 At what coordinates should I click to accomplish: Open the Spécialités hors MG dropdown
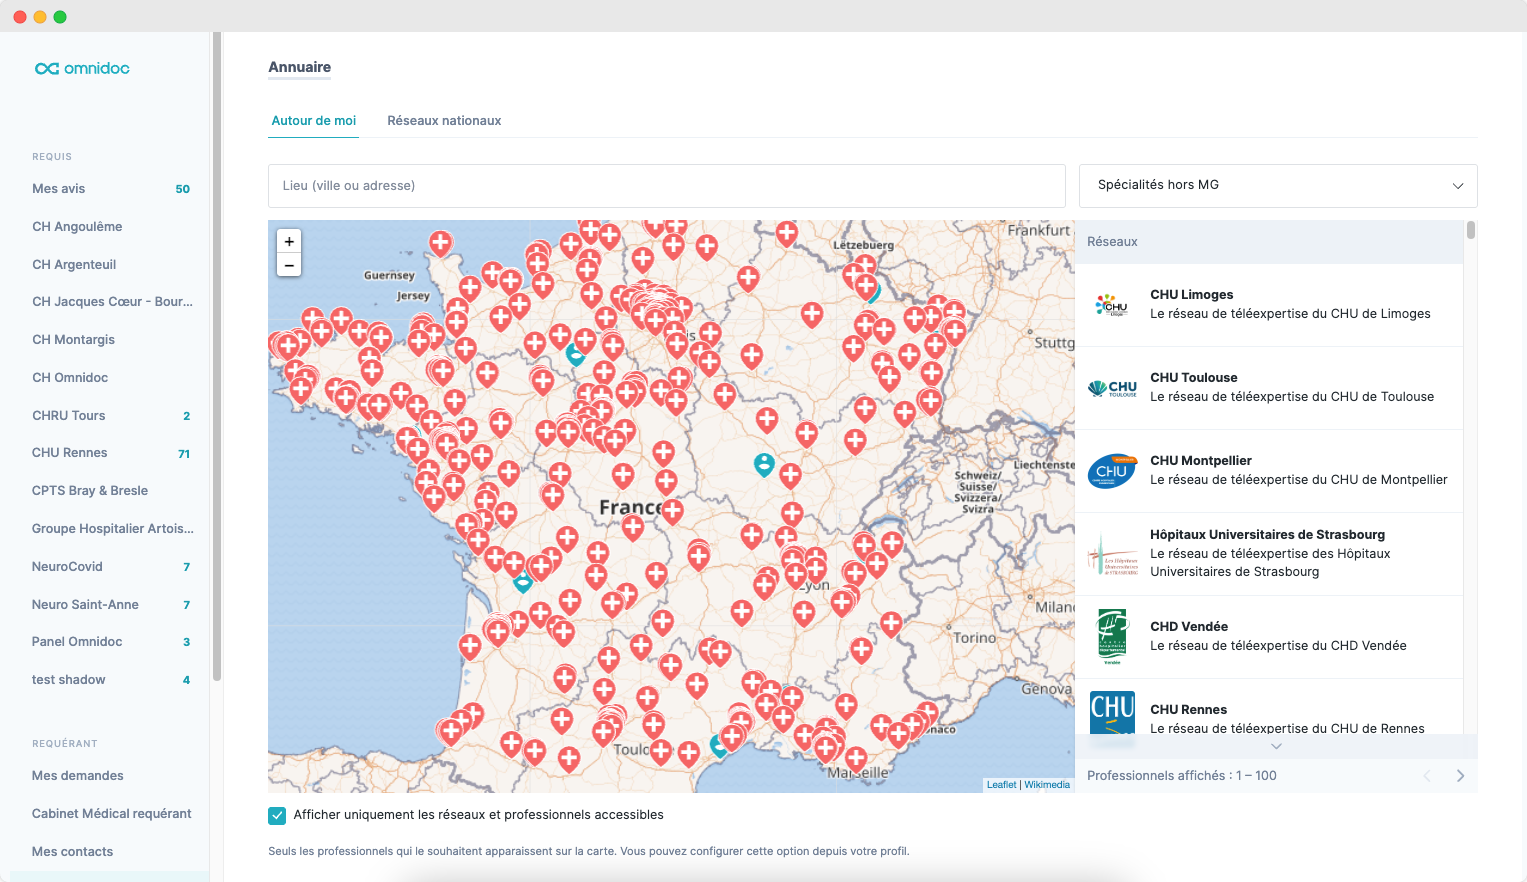tap(1278, 186)
